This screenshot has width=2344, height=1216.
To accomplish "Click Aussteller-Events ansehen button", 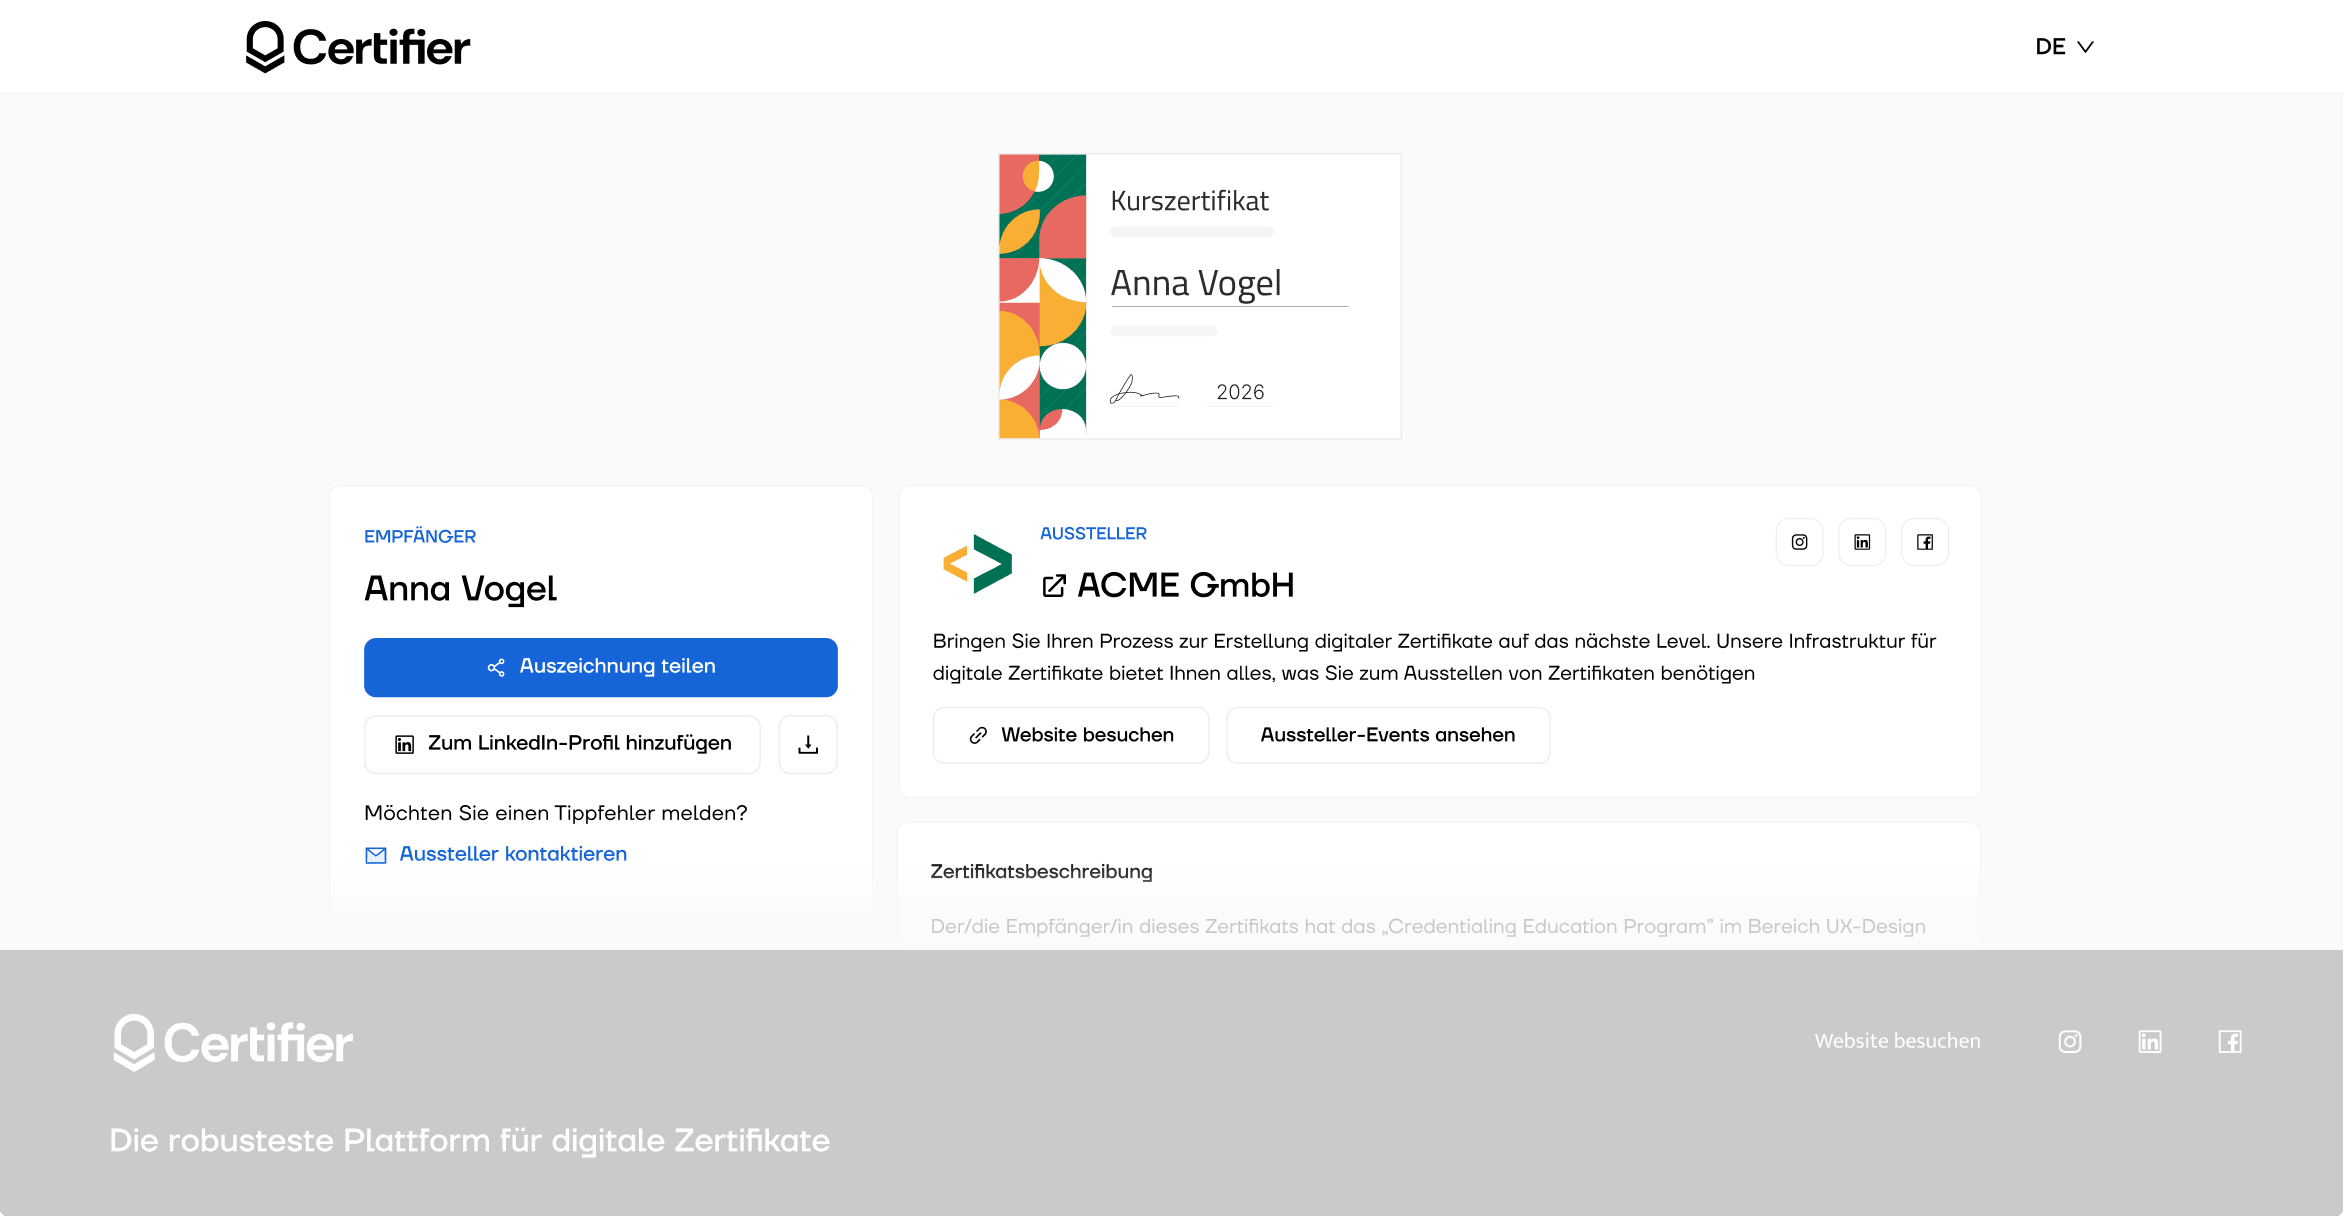I will (x=1387, y=735).
